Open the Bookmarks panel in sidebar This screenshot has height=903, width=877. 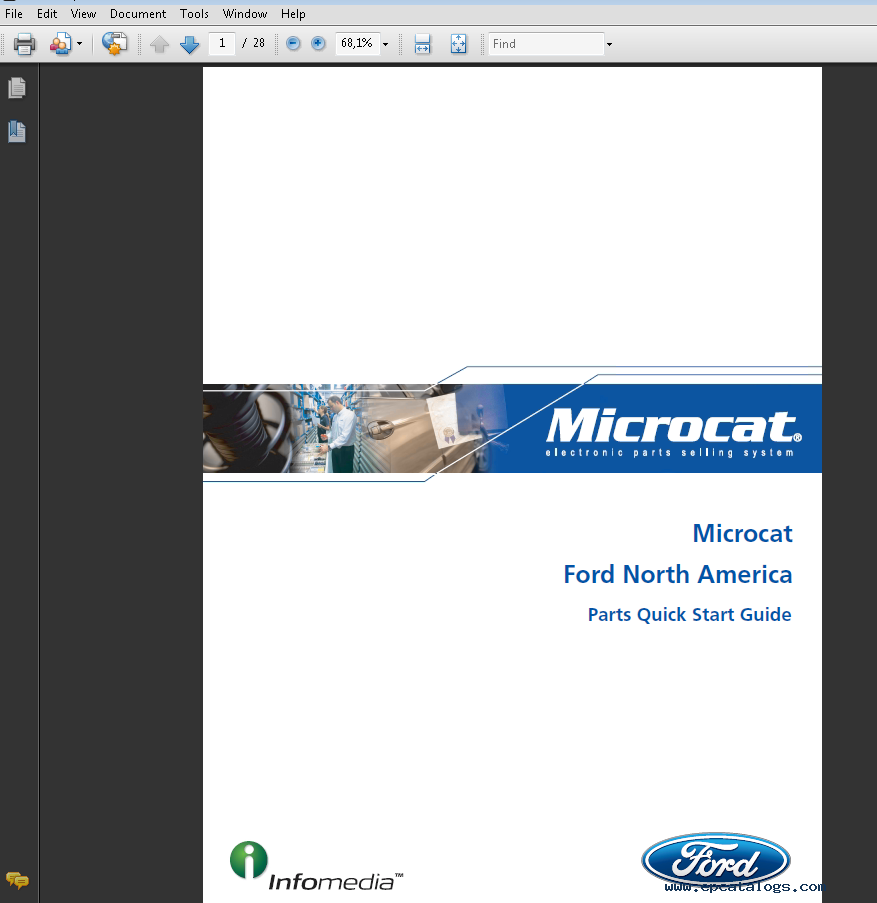pyautogui.click(x=17, y=132)
